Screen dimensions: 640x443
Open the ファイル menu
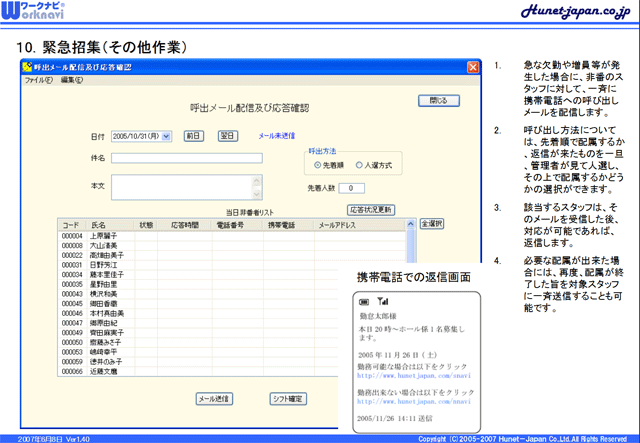click(x=38, y=79)
